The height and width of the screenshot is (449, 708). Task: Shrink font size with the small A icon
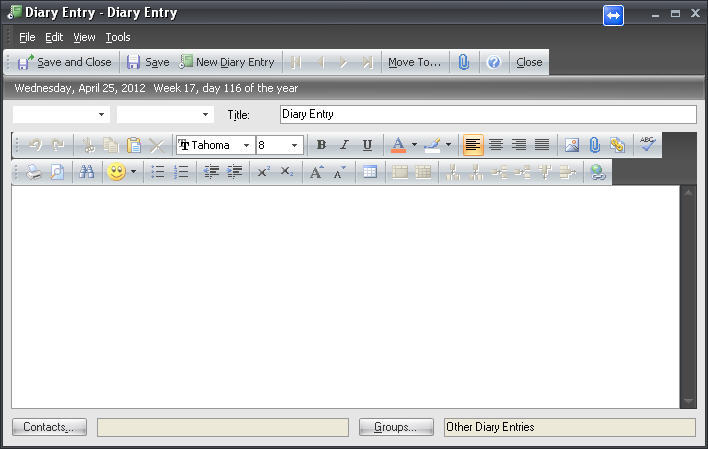tap(339, 172)
